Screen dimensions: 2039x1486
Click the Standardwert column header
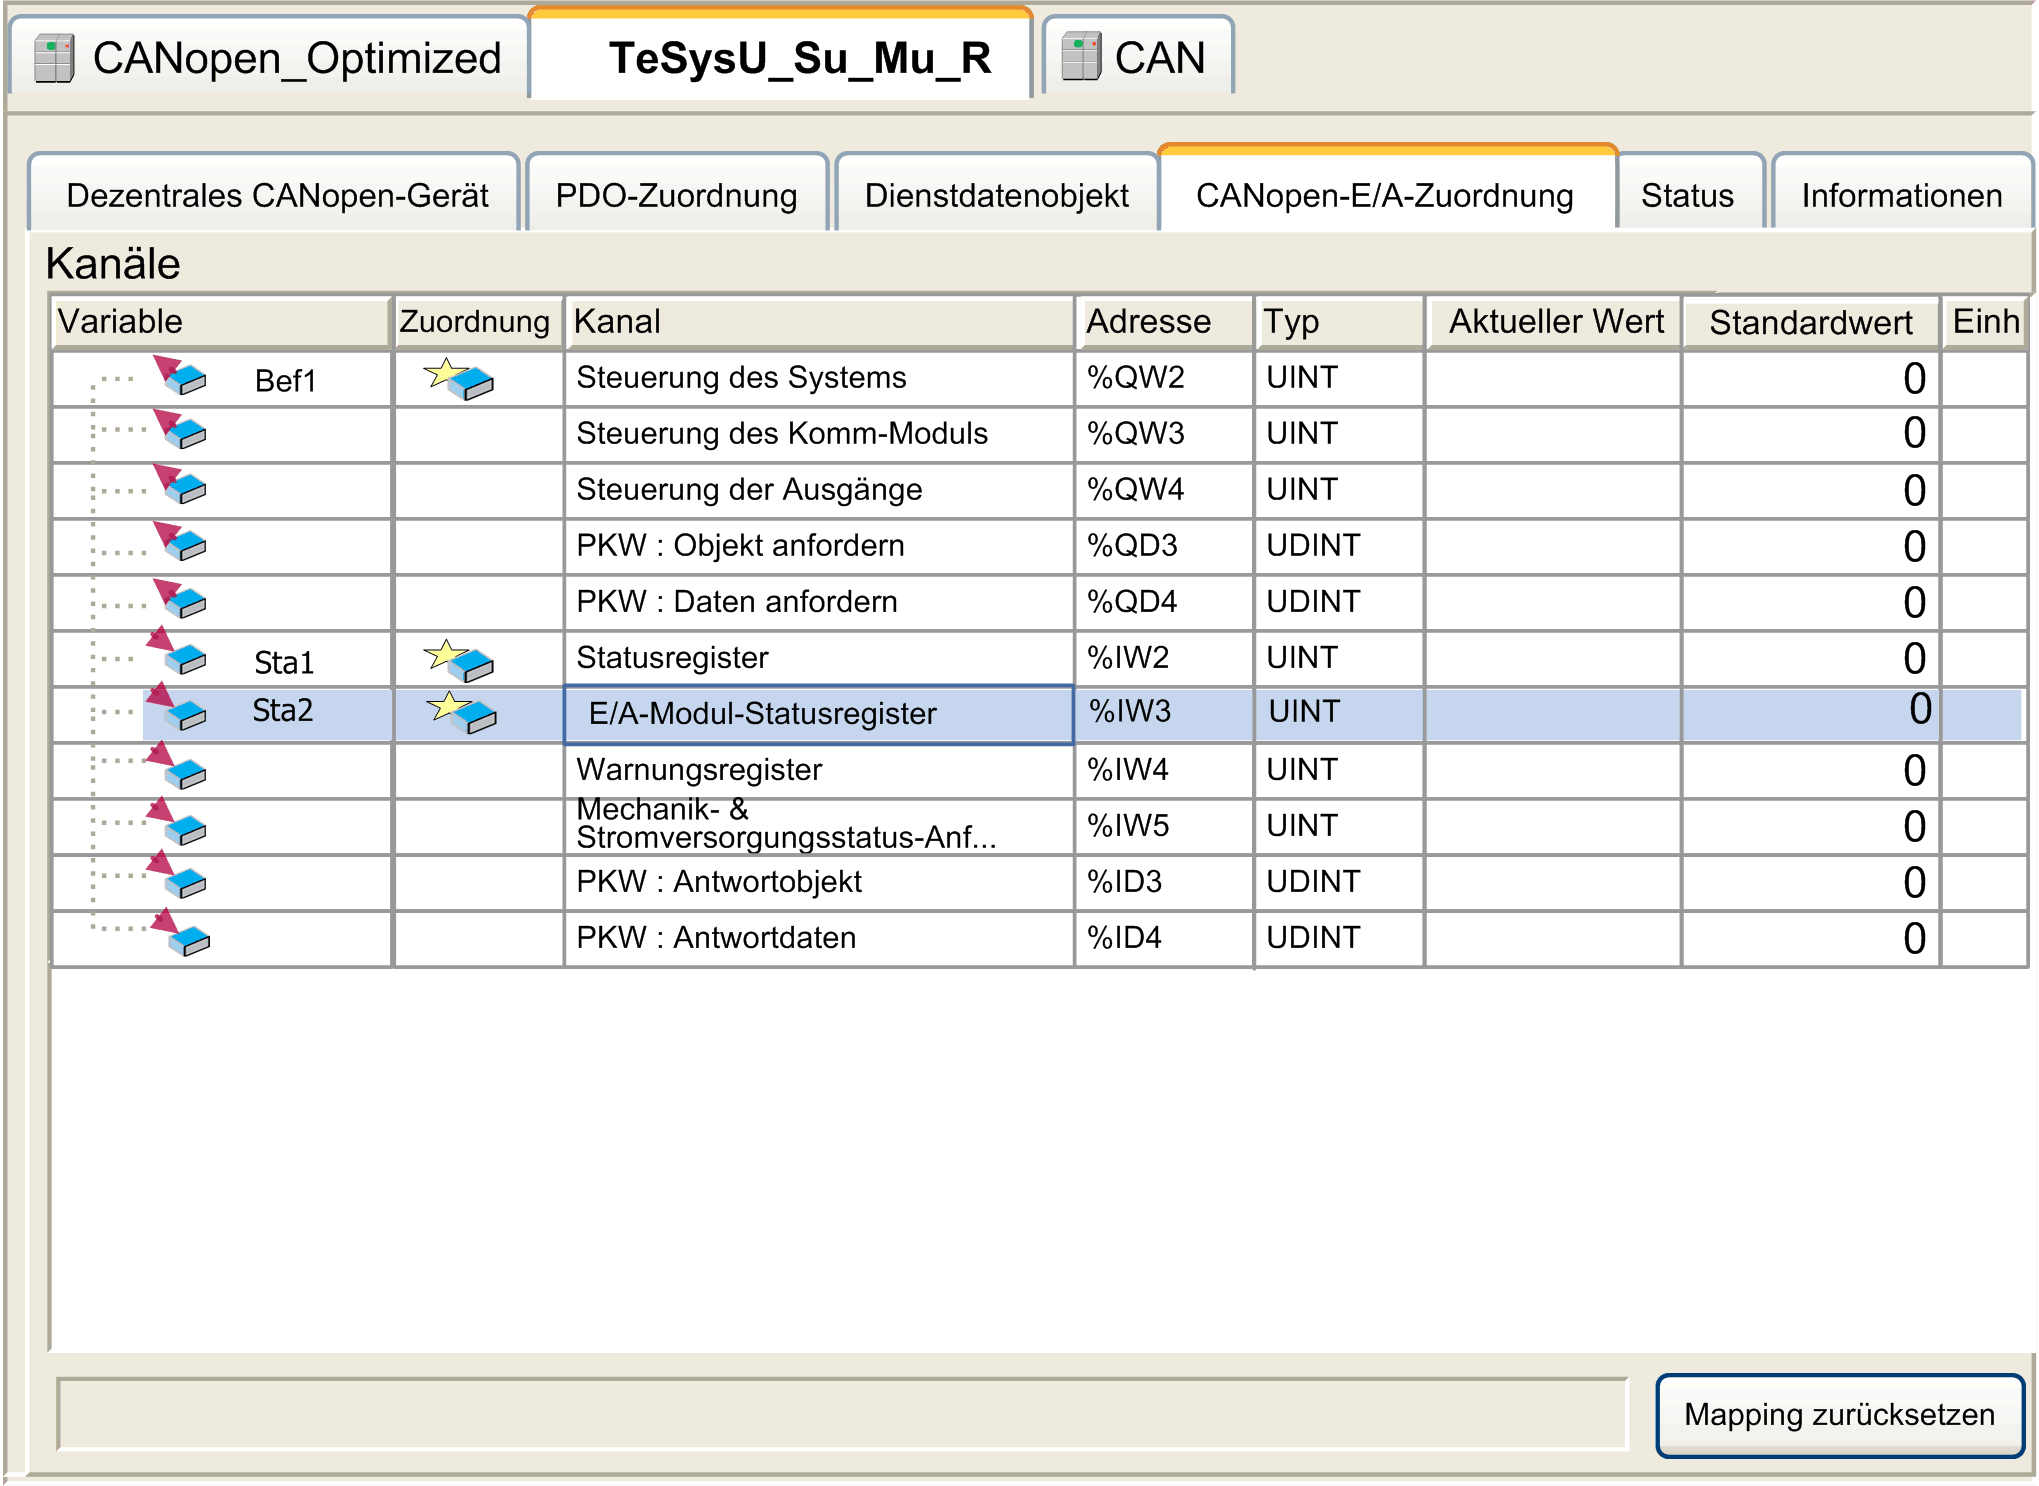point(1811,322)
